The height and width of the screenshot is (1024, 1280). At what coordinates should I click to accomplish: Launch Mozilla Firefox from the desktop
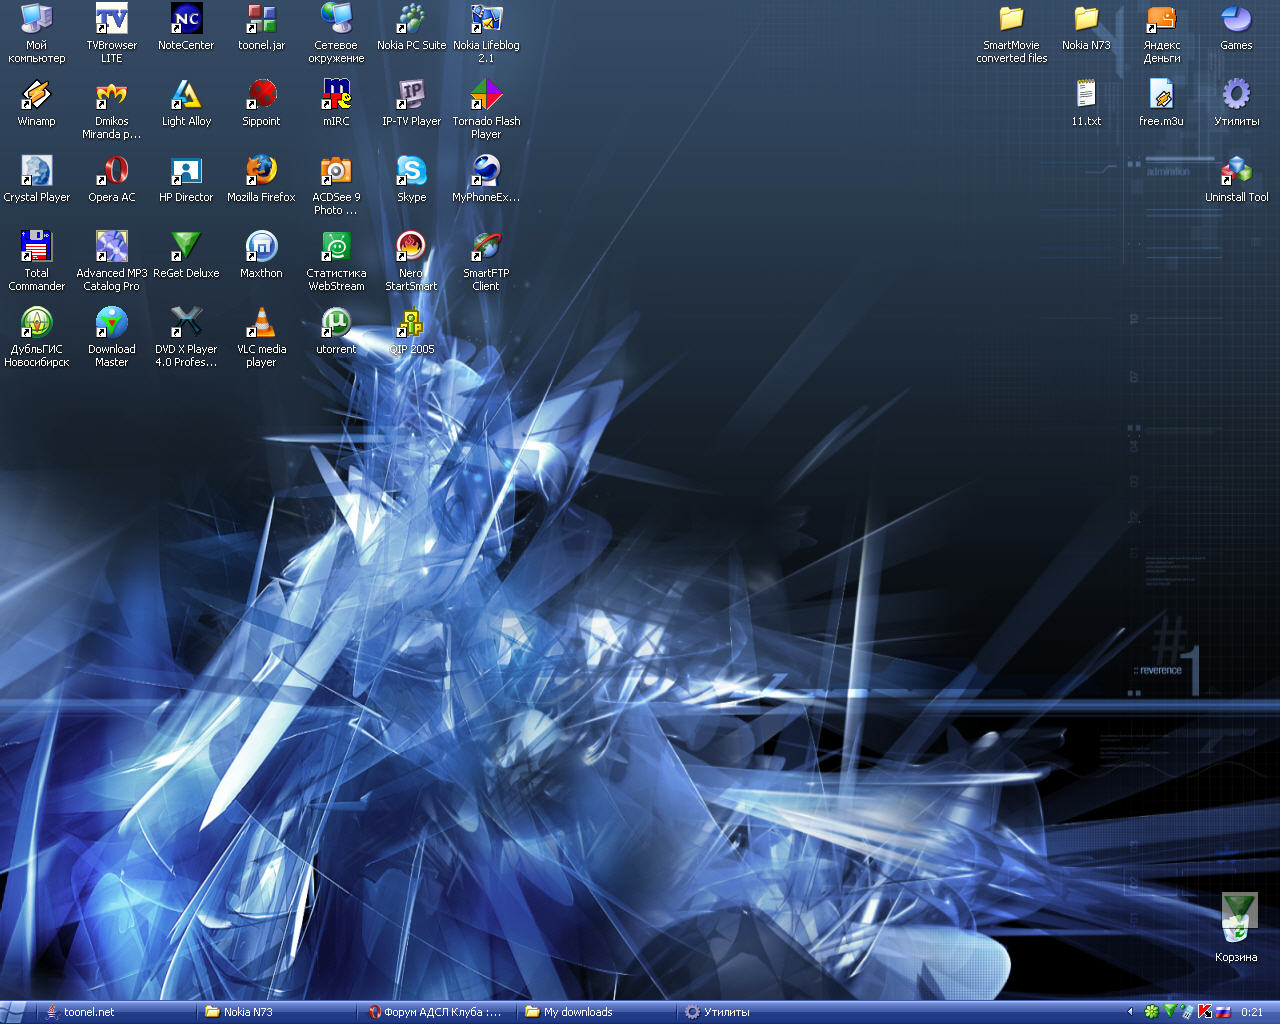261,172
